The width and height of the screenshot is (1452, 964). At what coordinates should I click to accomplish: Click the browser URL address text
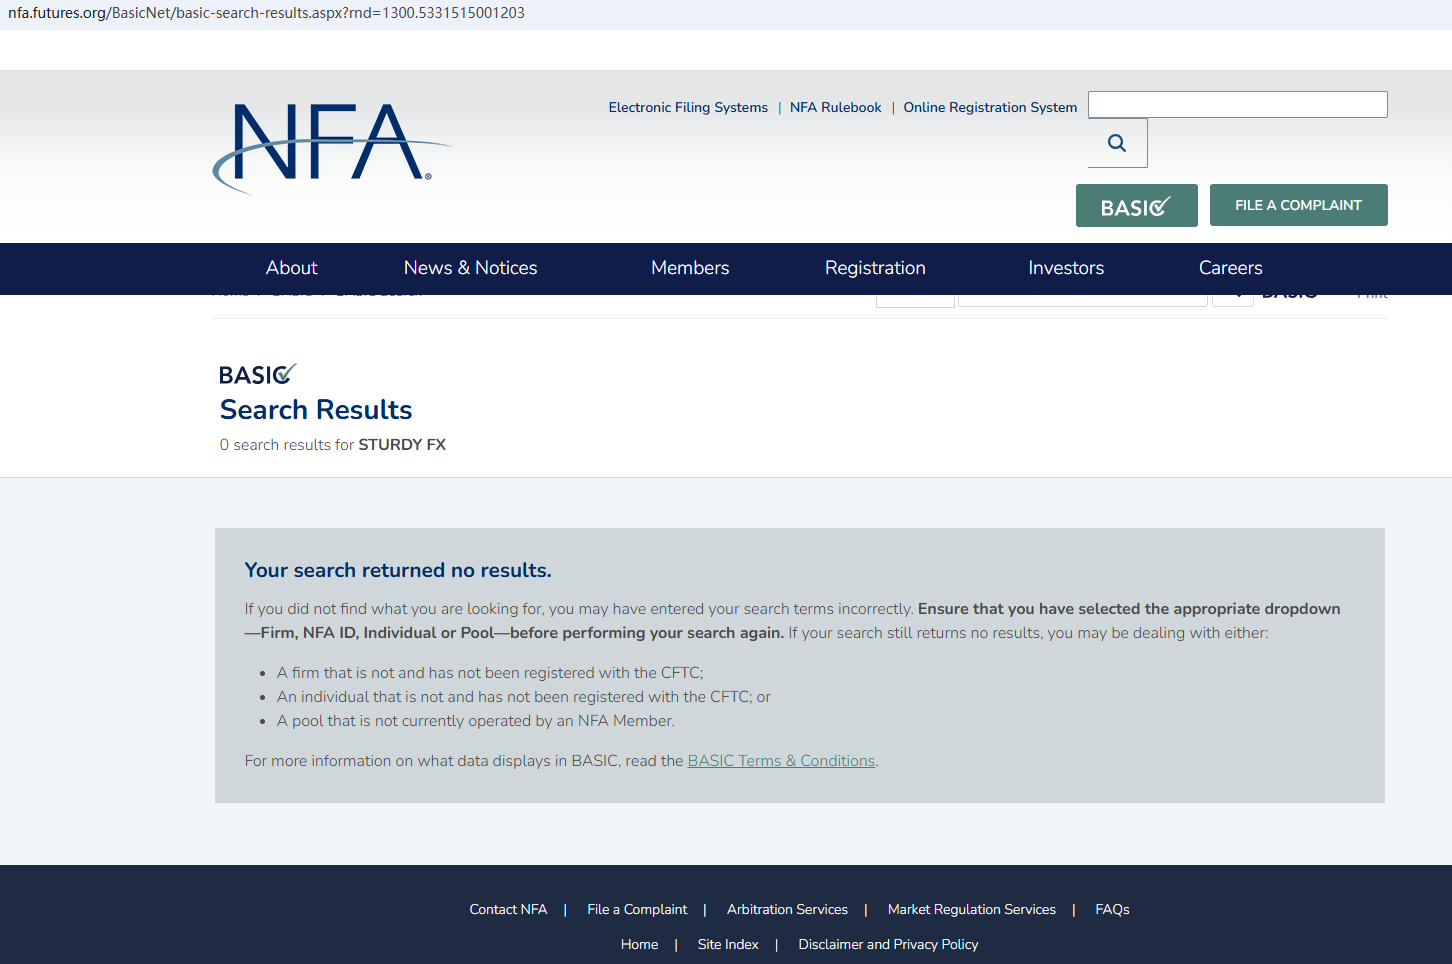pyautogui.click(x=266, y=13)
